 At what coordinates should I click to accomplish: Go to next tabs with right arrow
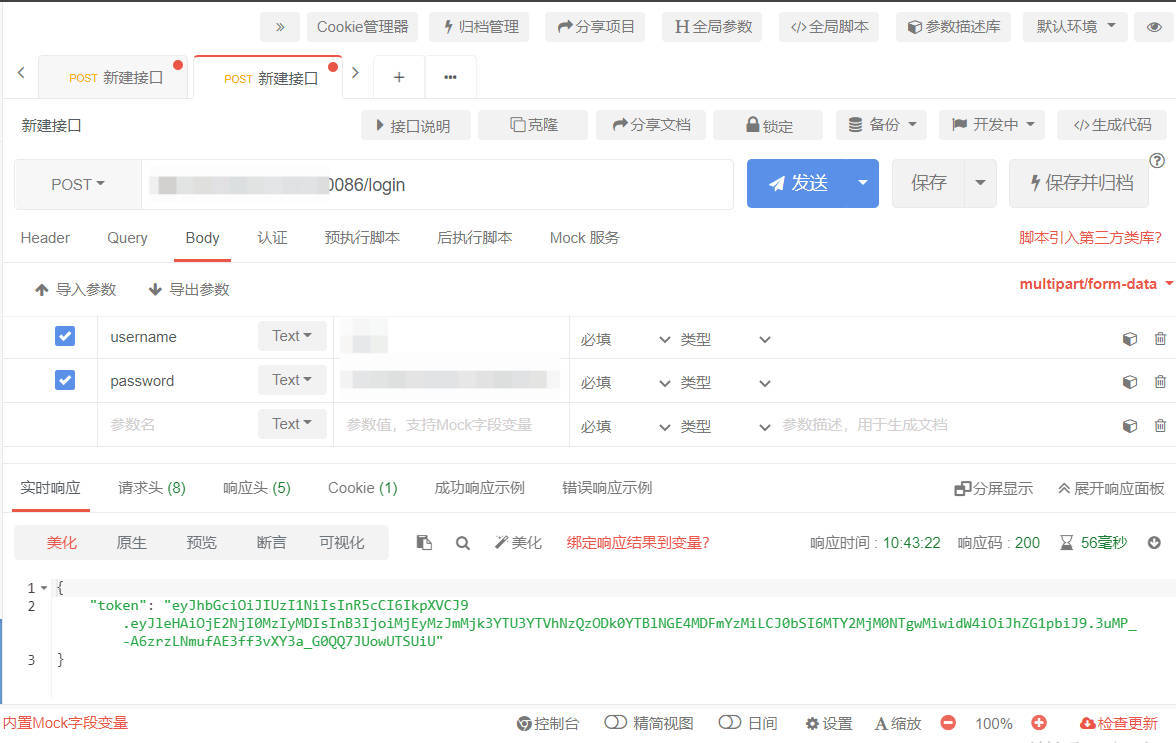pos(356,73)
